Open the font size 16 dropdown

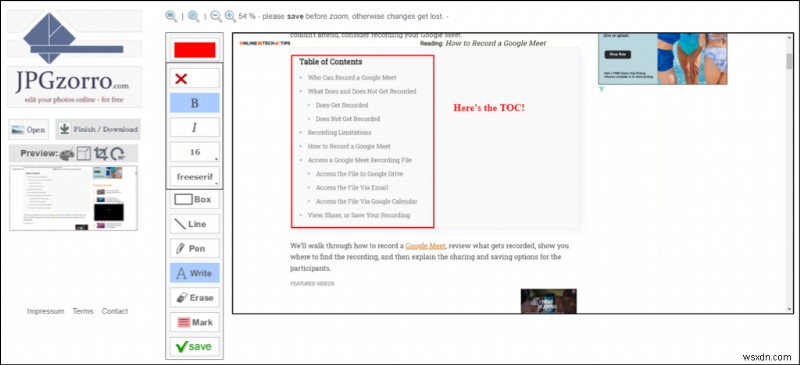pyautogui.click(x=194, y=152)
